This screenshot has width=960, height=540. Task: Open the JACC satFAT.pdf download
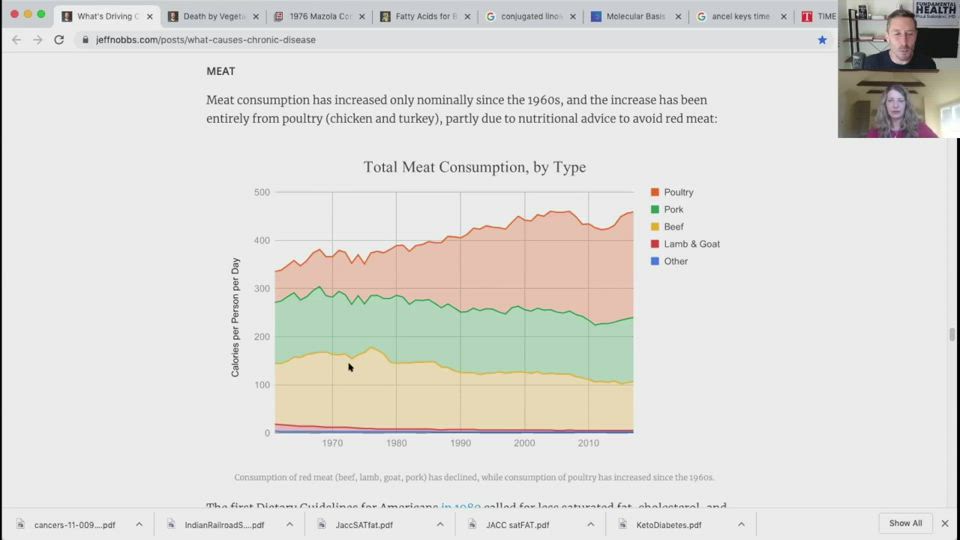click(516, 524)
